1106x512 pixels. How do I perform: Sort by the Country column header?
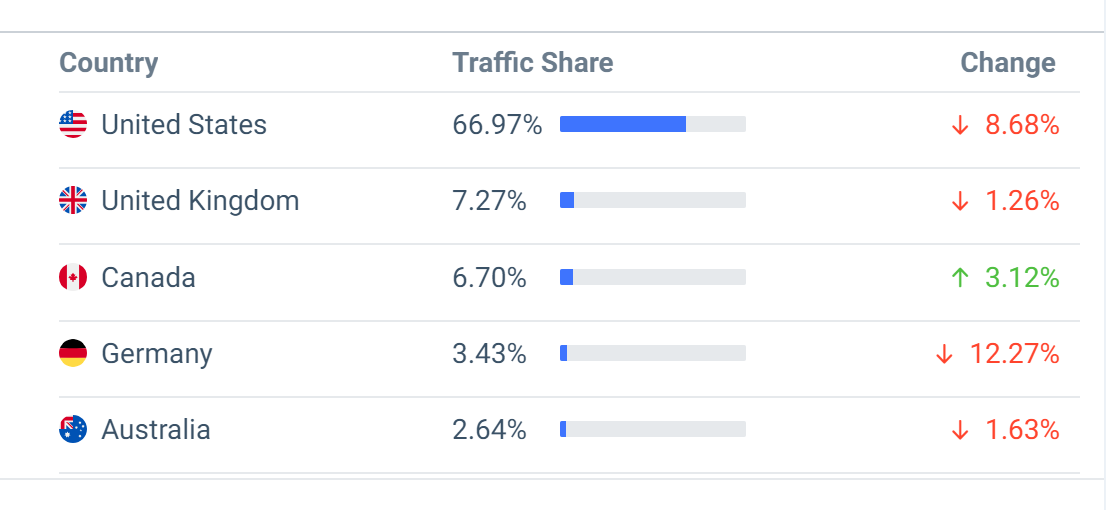coord(108,63)
